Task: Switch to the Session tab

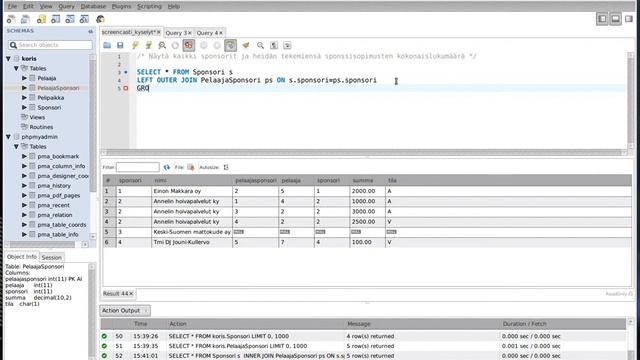Action: 51,258
